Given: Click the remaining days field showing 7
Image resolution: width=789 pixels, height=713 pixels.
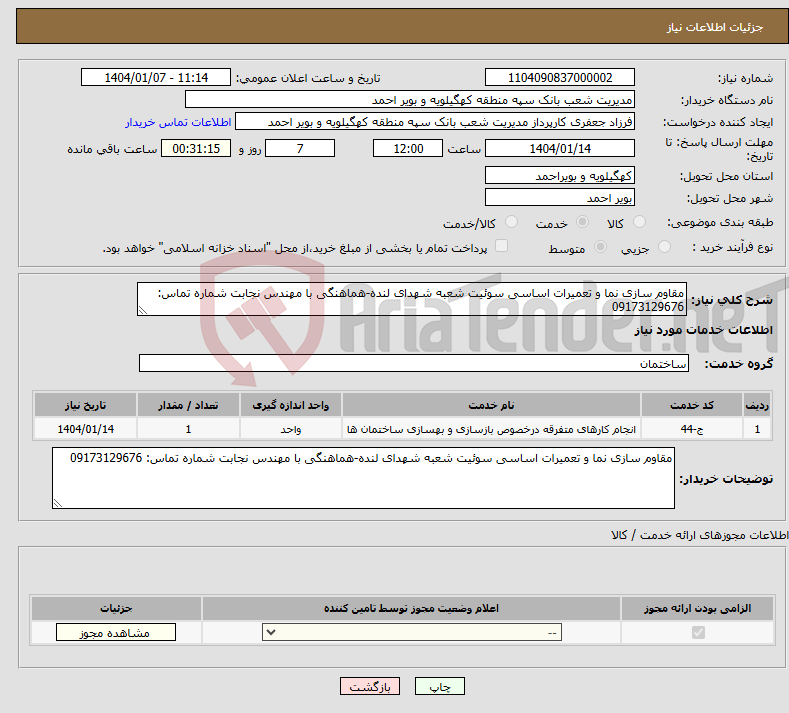Looking at the screenshot, I should click(x=300, y=148).
